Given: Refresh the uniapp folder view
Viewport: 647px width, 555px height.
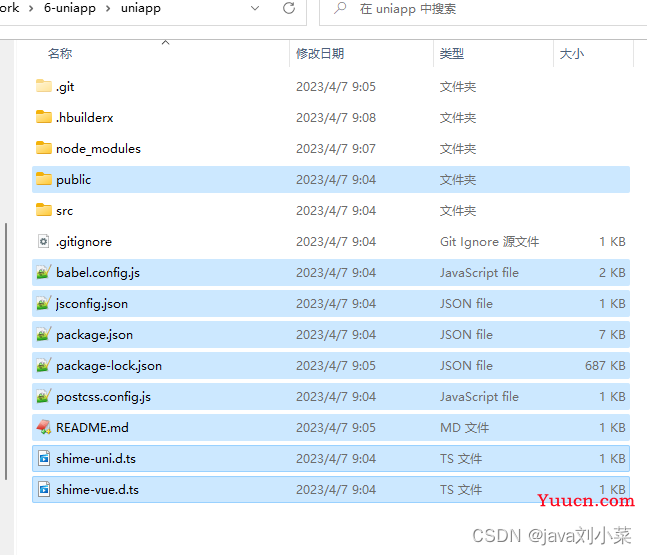Looking at the screenshot, I should (289, 8).
